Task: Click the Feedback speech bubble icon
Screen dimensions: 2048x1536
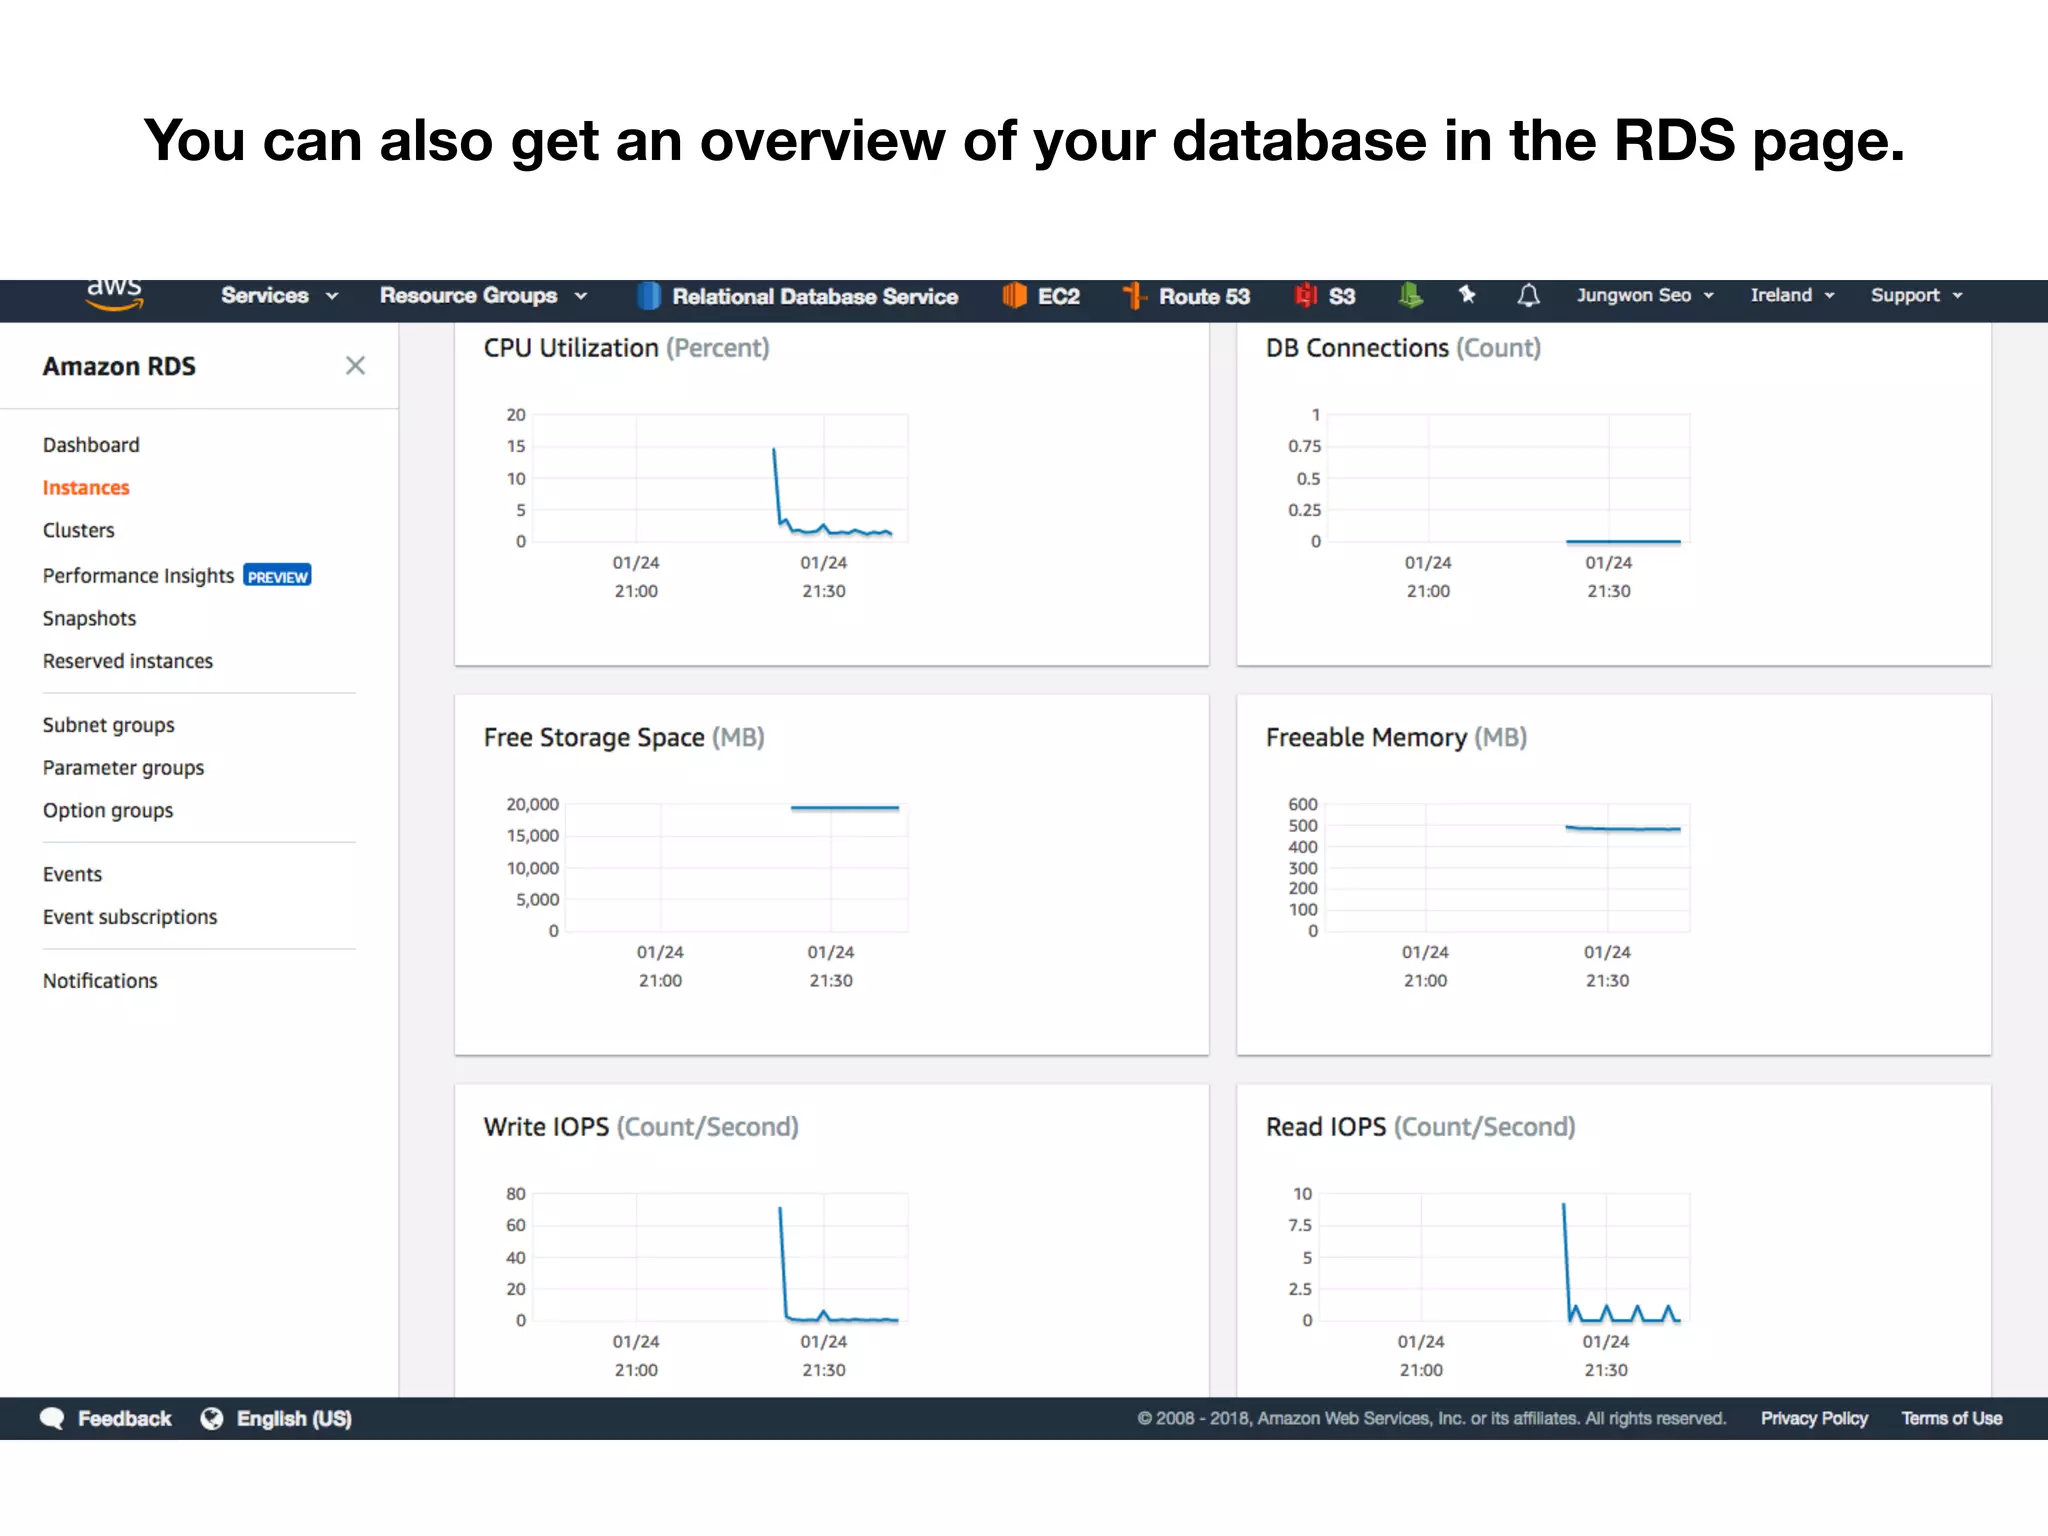Action: coord(52,1418)
